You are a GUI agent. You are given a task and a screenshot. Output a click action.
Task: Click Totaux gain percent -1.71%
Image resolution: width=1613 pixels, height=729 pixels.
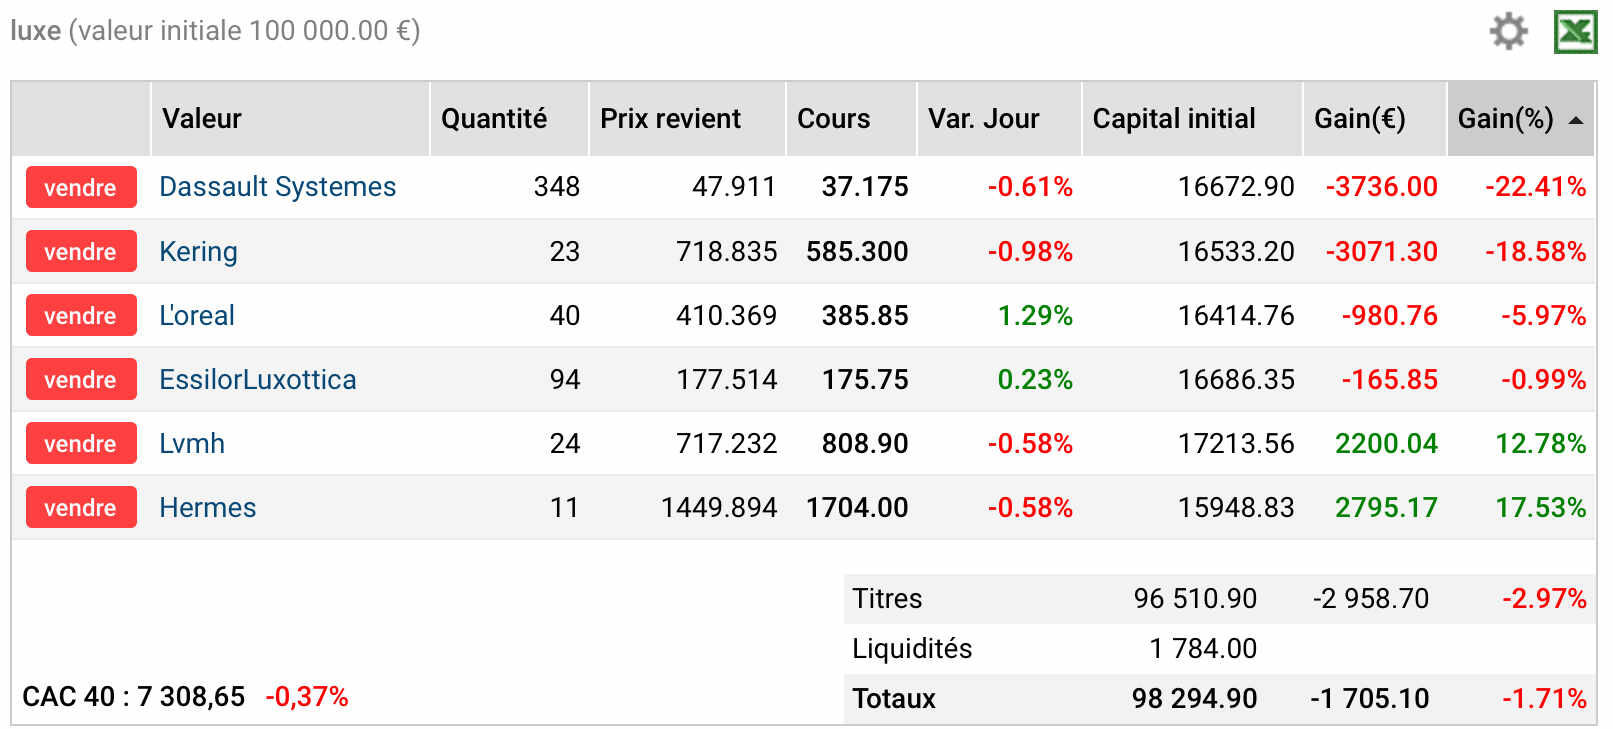1544,698
